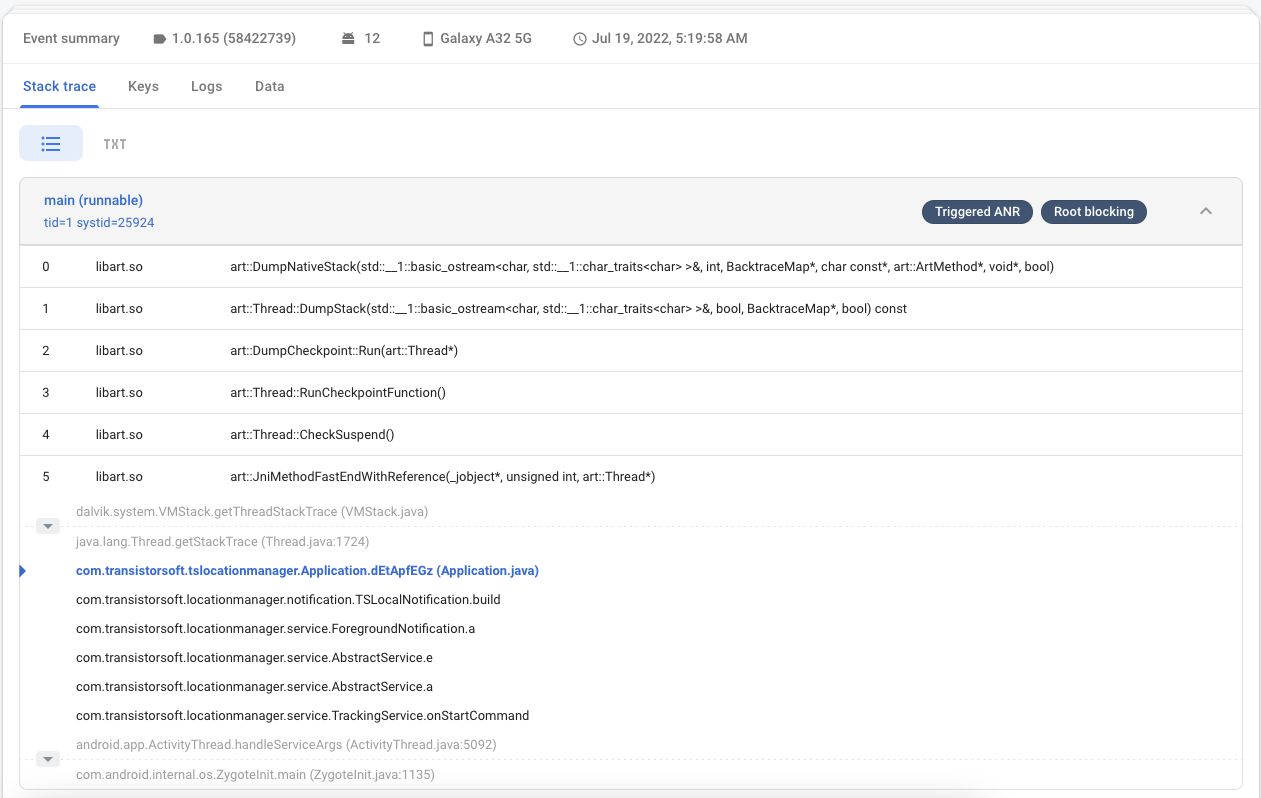Viewport: 1261px width, 798px height.
Task: Collapse the main (runnable) thread section
Action: (x=1206, y=211)
